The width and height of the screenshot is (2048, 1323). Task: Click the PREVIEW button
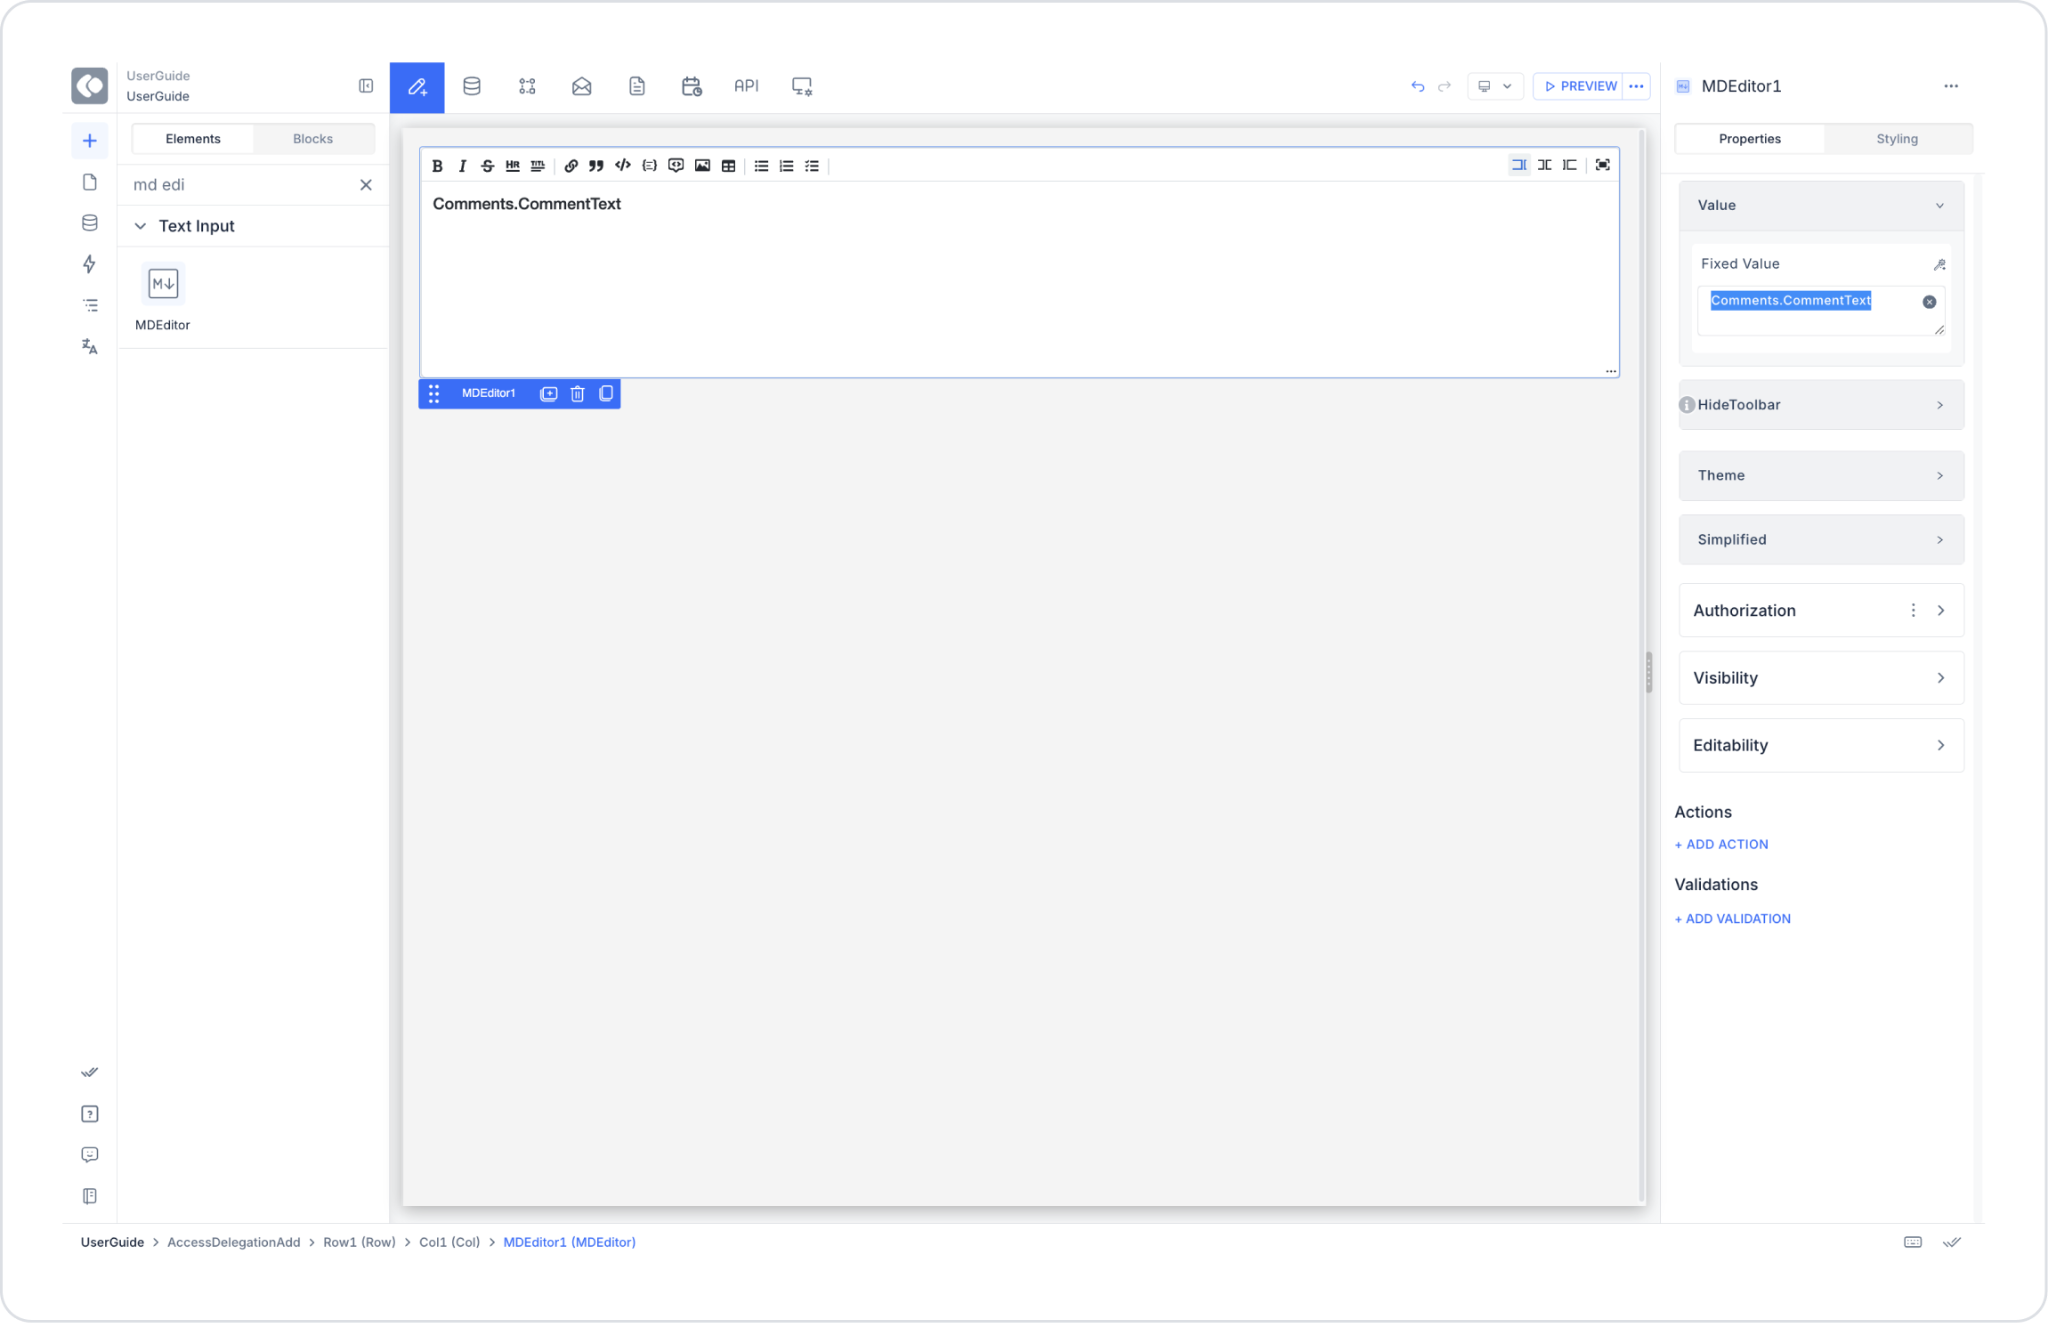coord(1580,86)
